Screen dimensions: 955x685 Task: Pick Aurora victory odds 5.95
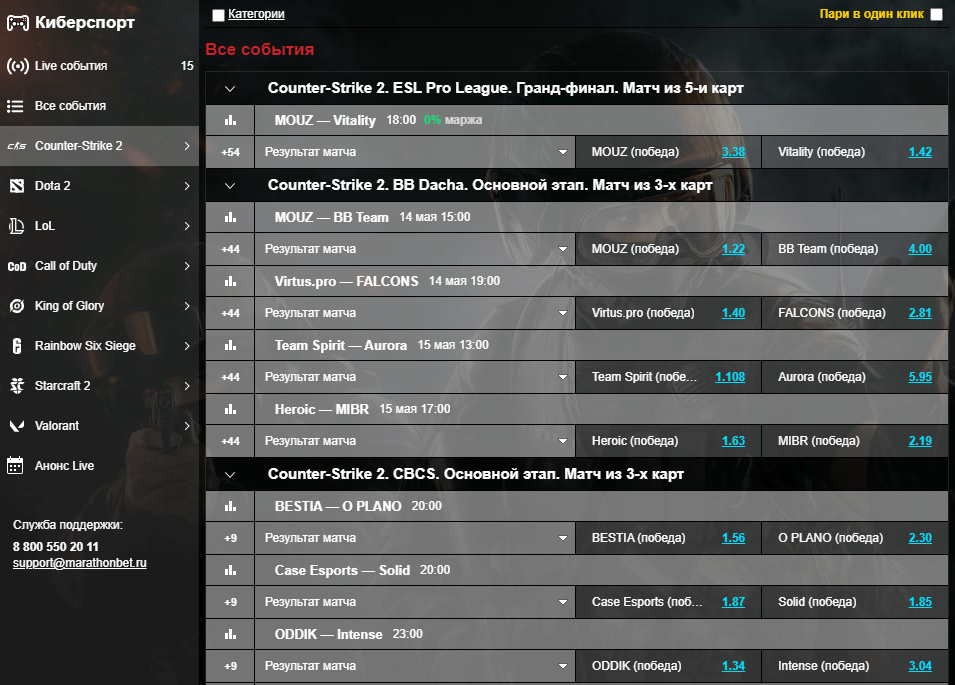coord(920,376)
